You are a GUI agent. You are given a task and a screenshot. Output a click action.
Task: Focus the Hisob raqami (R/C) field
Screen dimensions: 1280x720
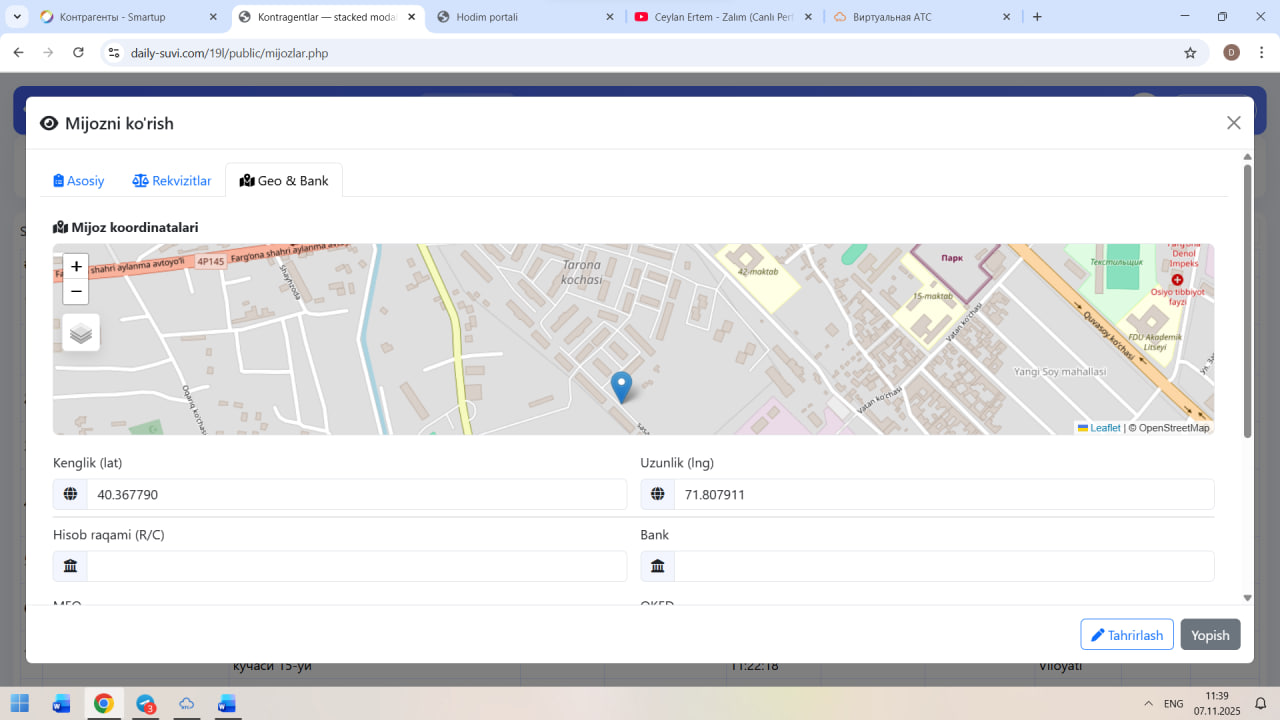pyautogui.click(x=356, y=566)
